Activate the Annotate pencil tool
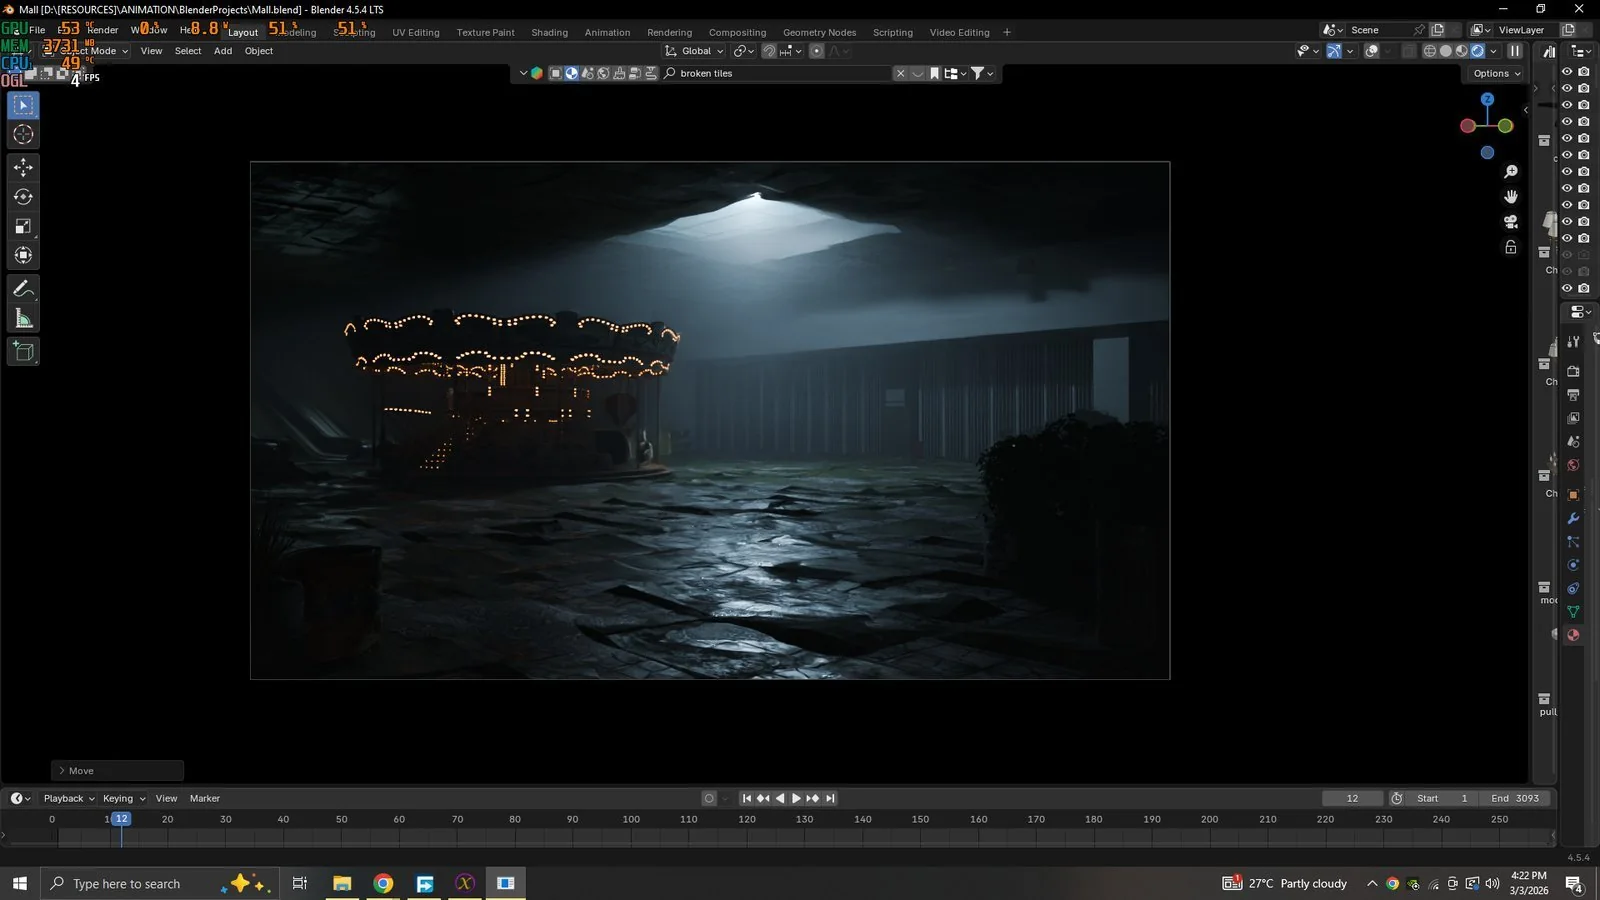Viewport: 1600px width, 900px height. point(23,289)
